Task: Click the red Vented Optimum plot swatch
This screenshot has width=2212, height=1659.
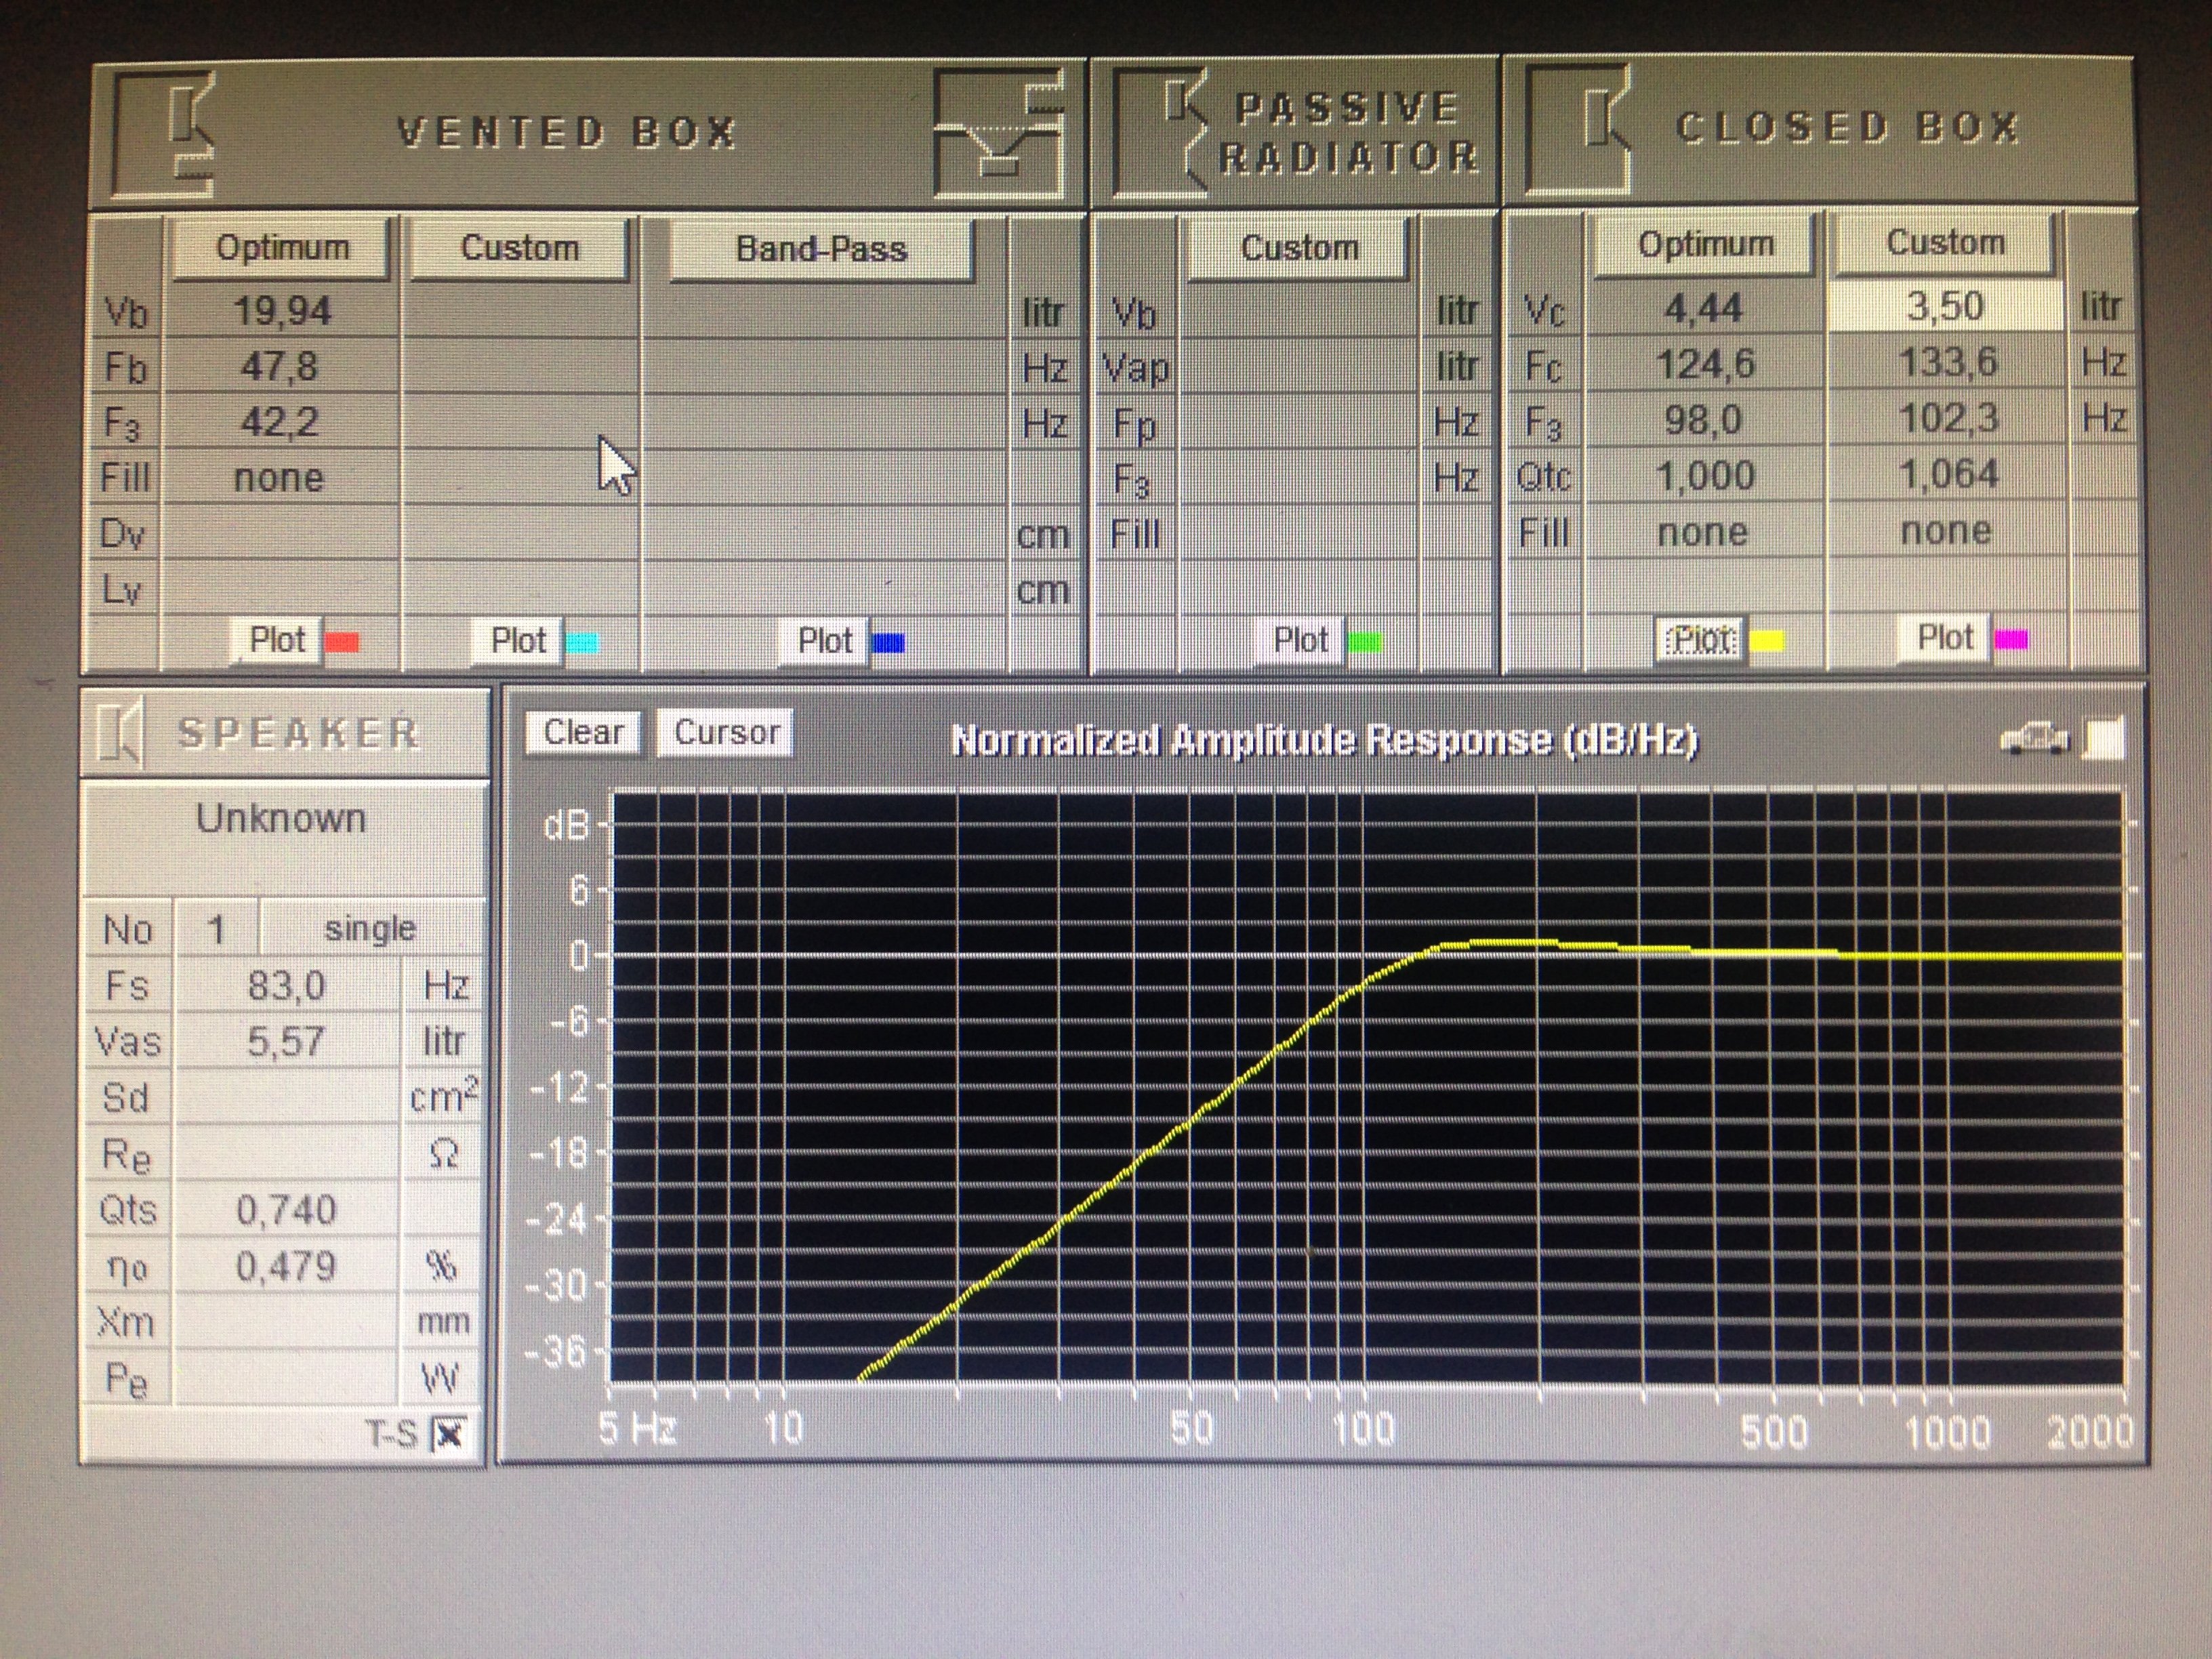Action: 343,642
